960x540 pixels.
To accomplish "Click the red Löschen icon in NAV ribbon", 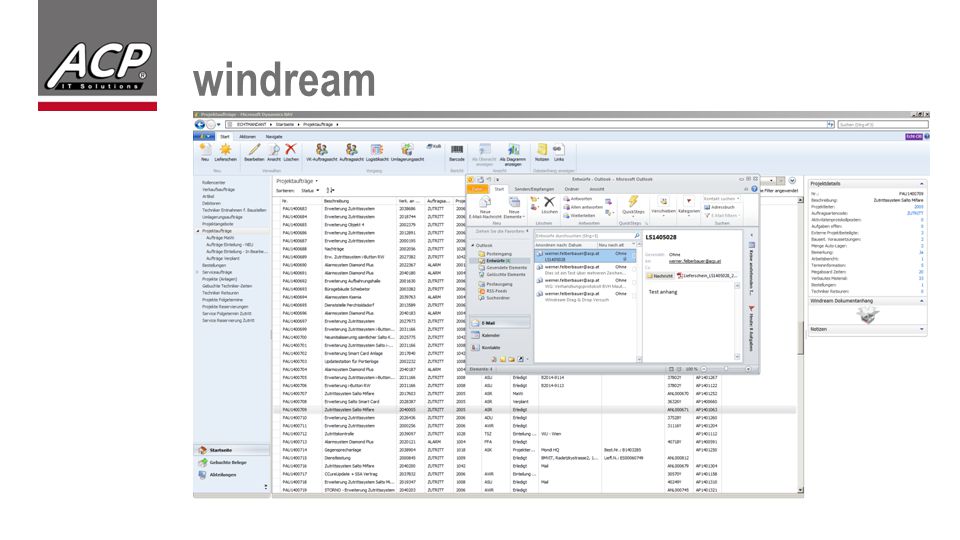I will click(x=291, y=149).
